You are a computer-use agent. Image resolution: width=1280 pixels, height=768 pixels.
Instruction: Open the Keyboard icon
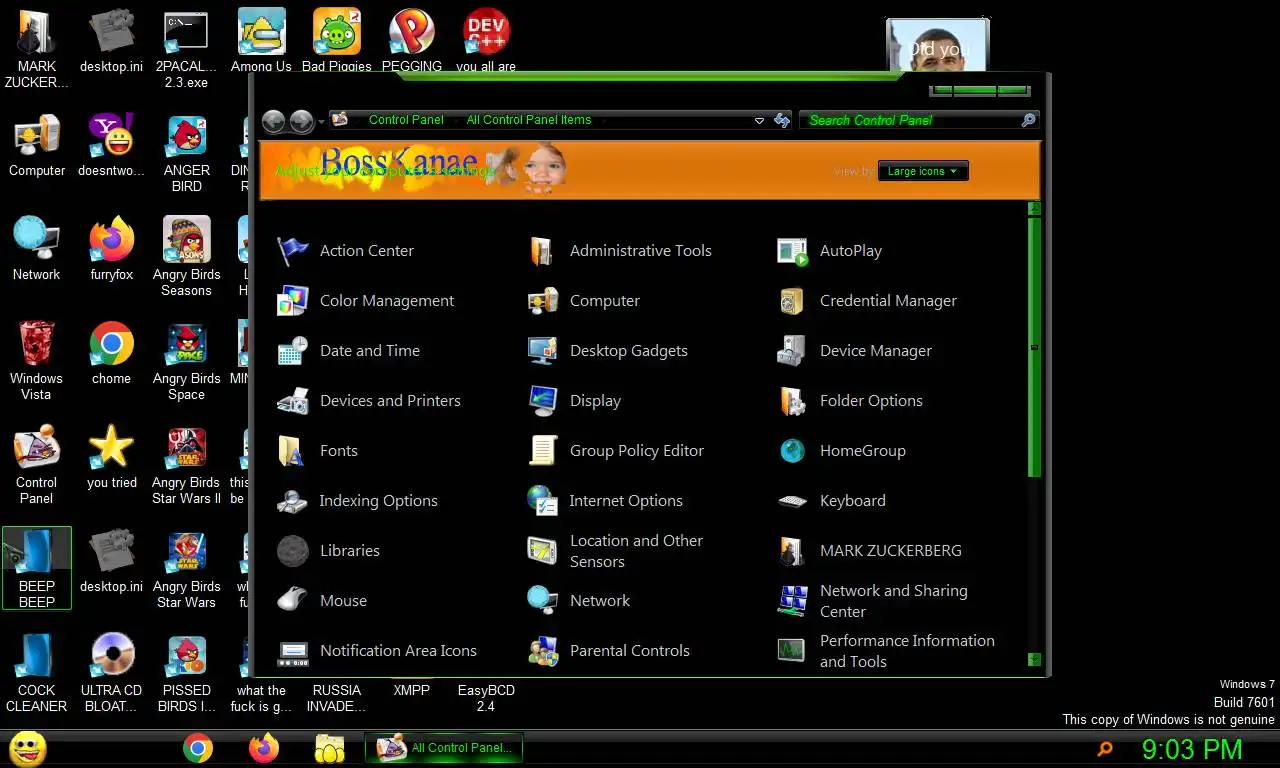coord(792,500)
